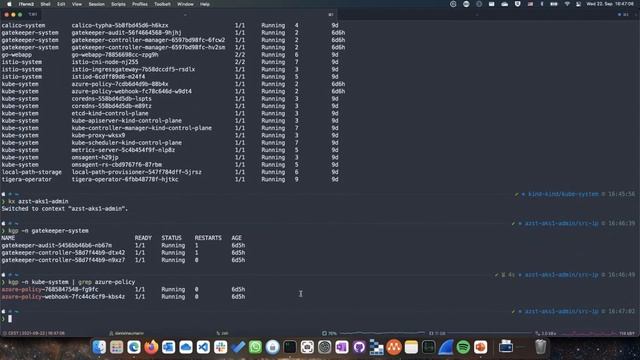Open the View menu
This screenshot has height=360, width=640.
point(77,4)
